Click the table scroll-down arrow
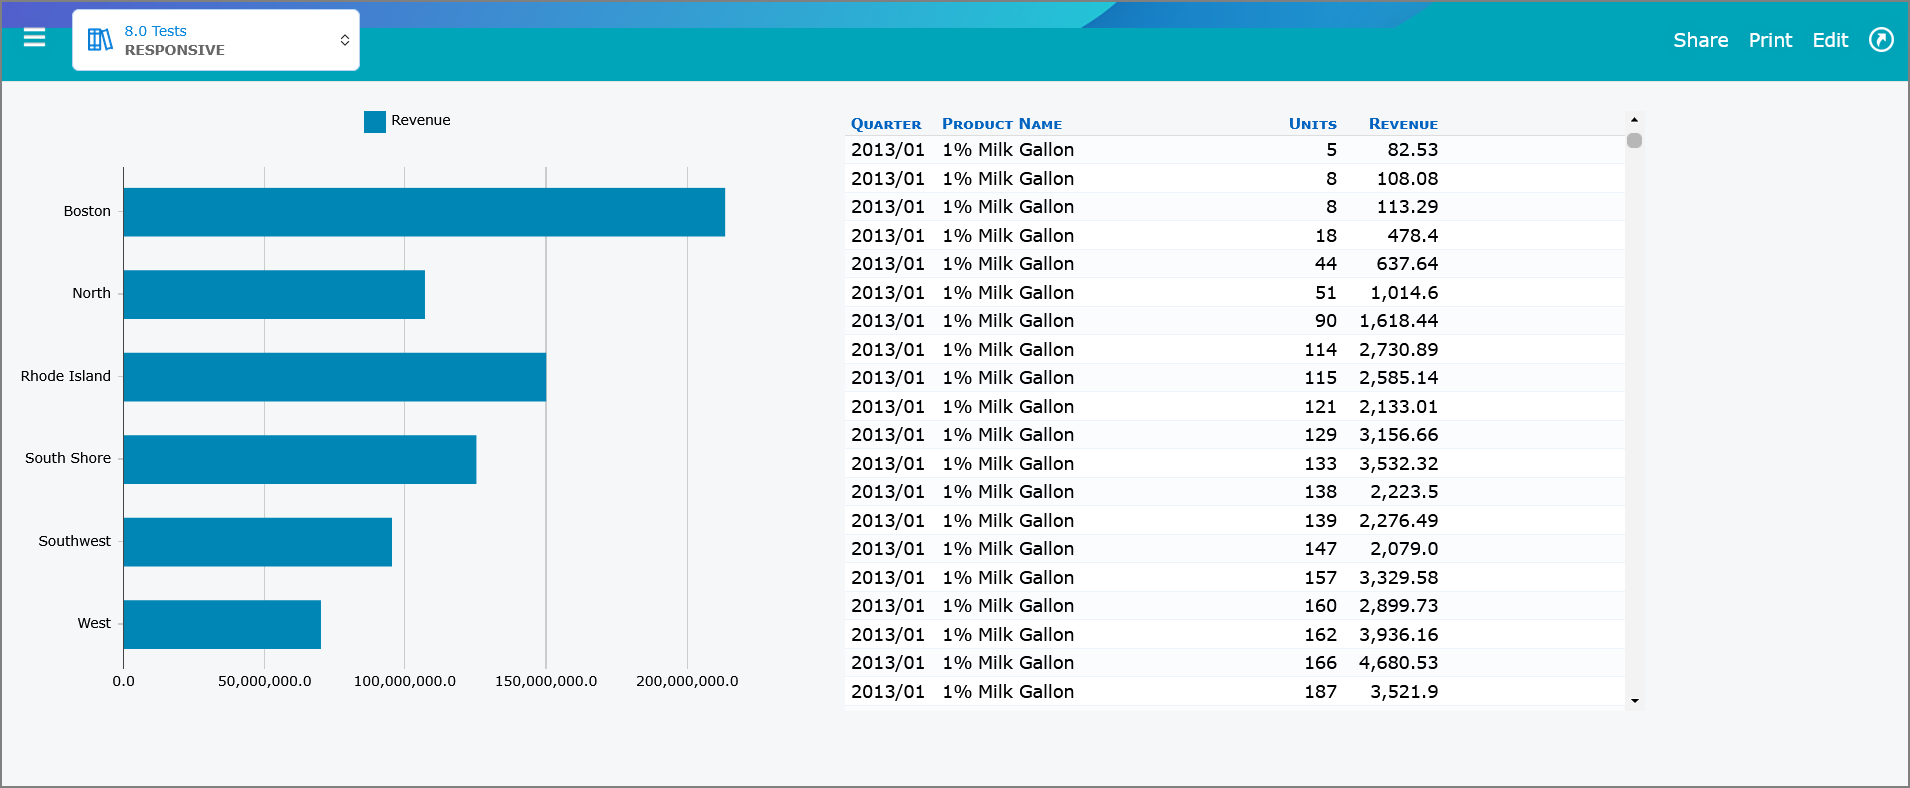Image resolution: width=1910 pixels, height=788 pixels. click(1634, 701)
